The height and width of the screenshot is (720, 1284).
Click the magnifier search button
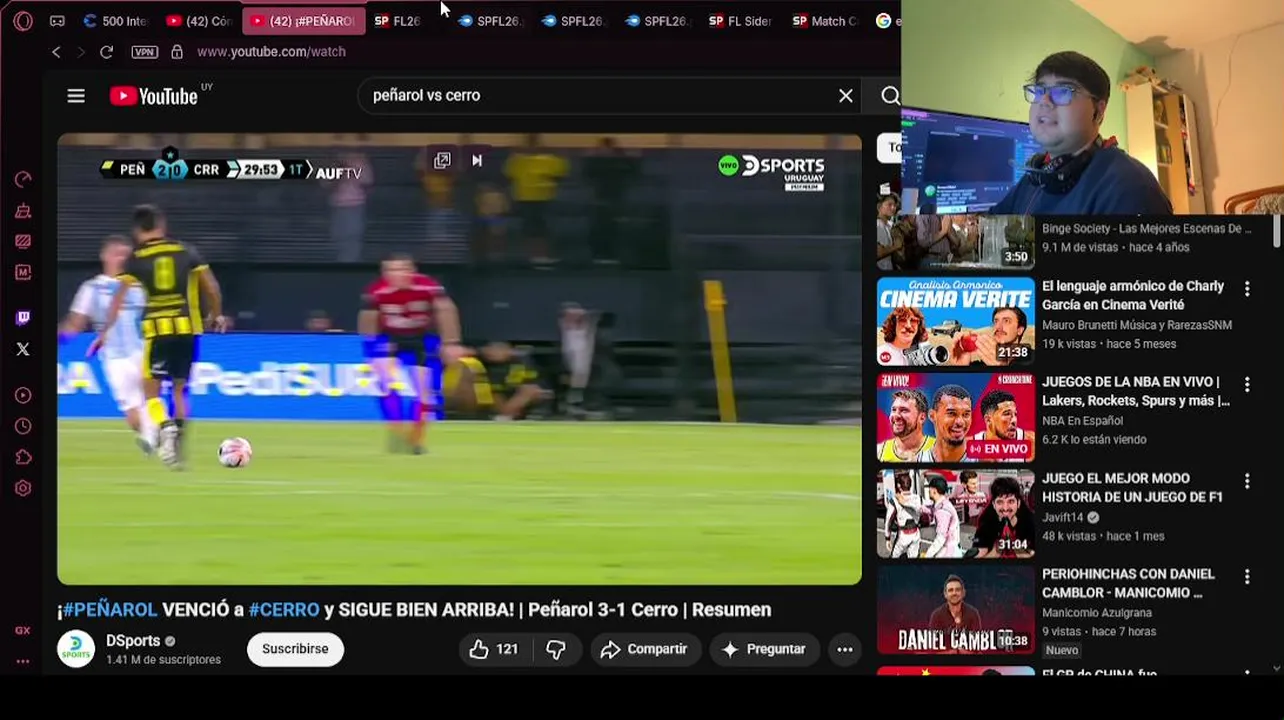(x=890, y=96)
